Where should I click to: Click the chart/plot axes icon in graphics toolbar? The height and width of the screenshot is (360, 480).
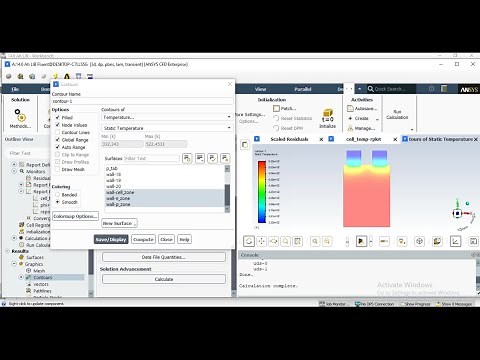(455, 241)
